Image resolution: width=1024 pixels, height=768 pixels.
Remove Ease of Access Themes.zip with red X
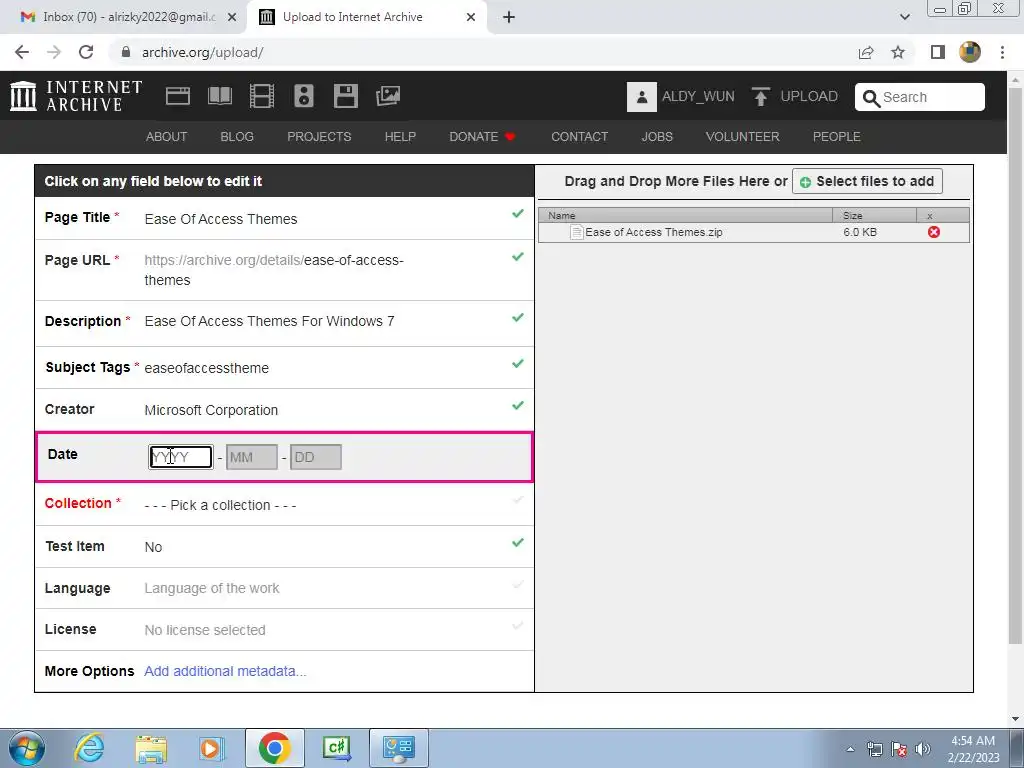(x=934, y=232)
